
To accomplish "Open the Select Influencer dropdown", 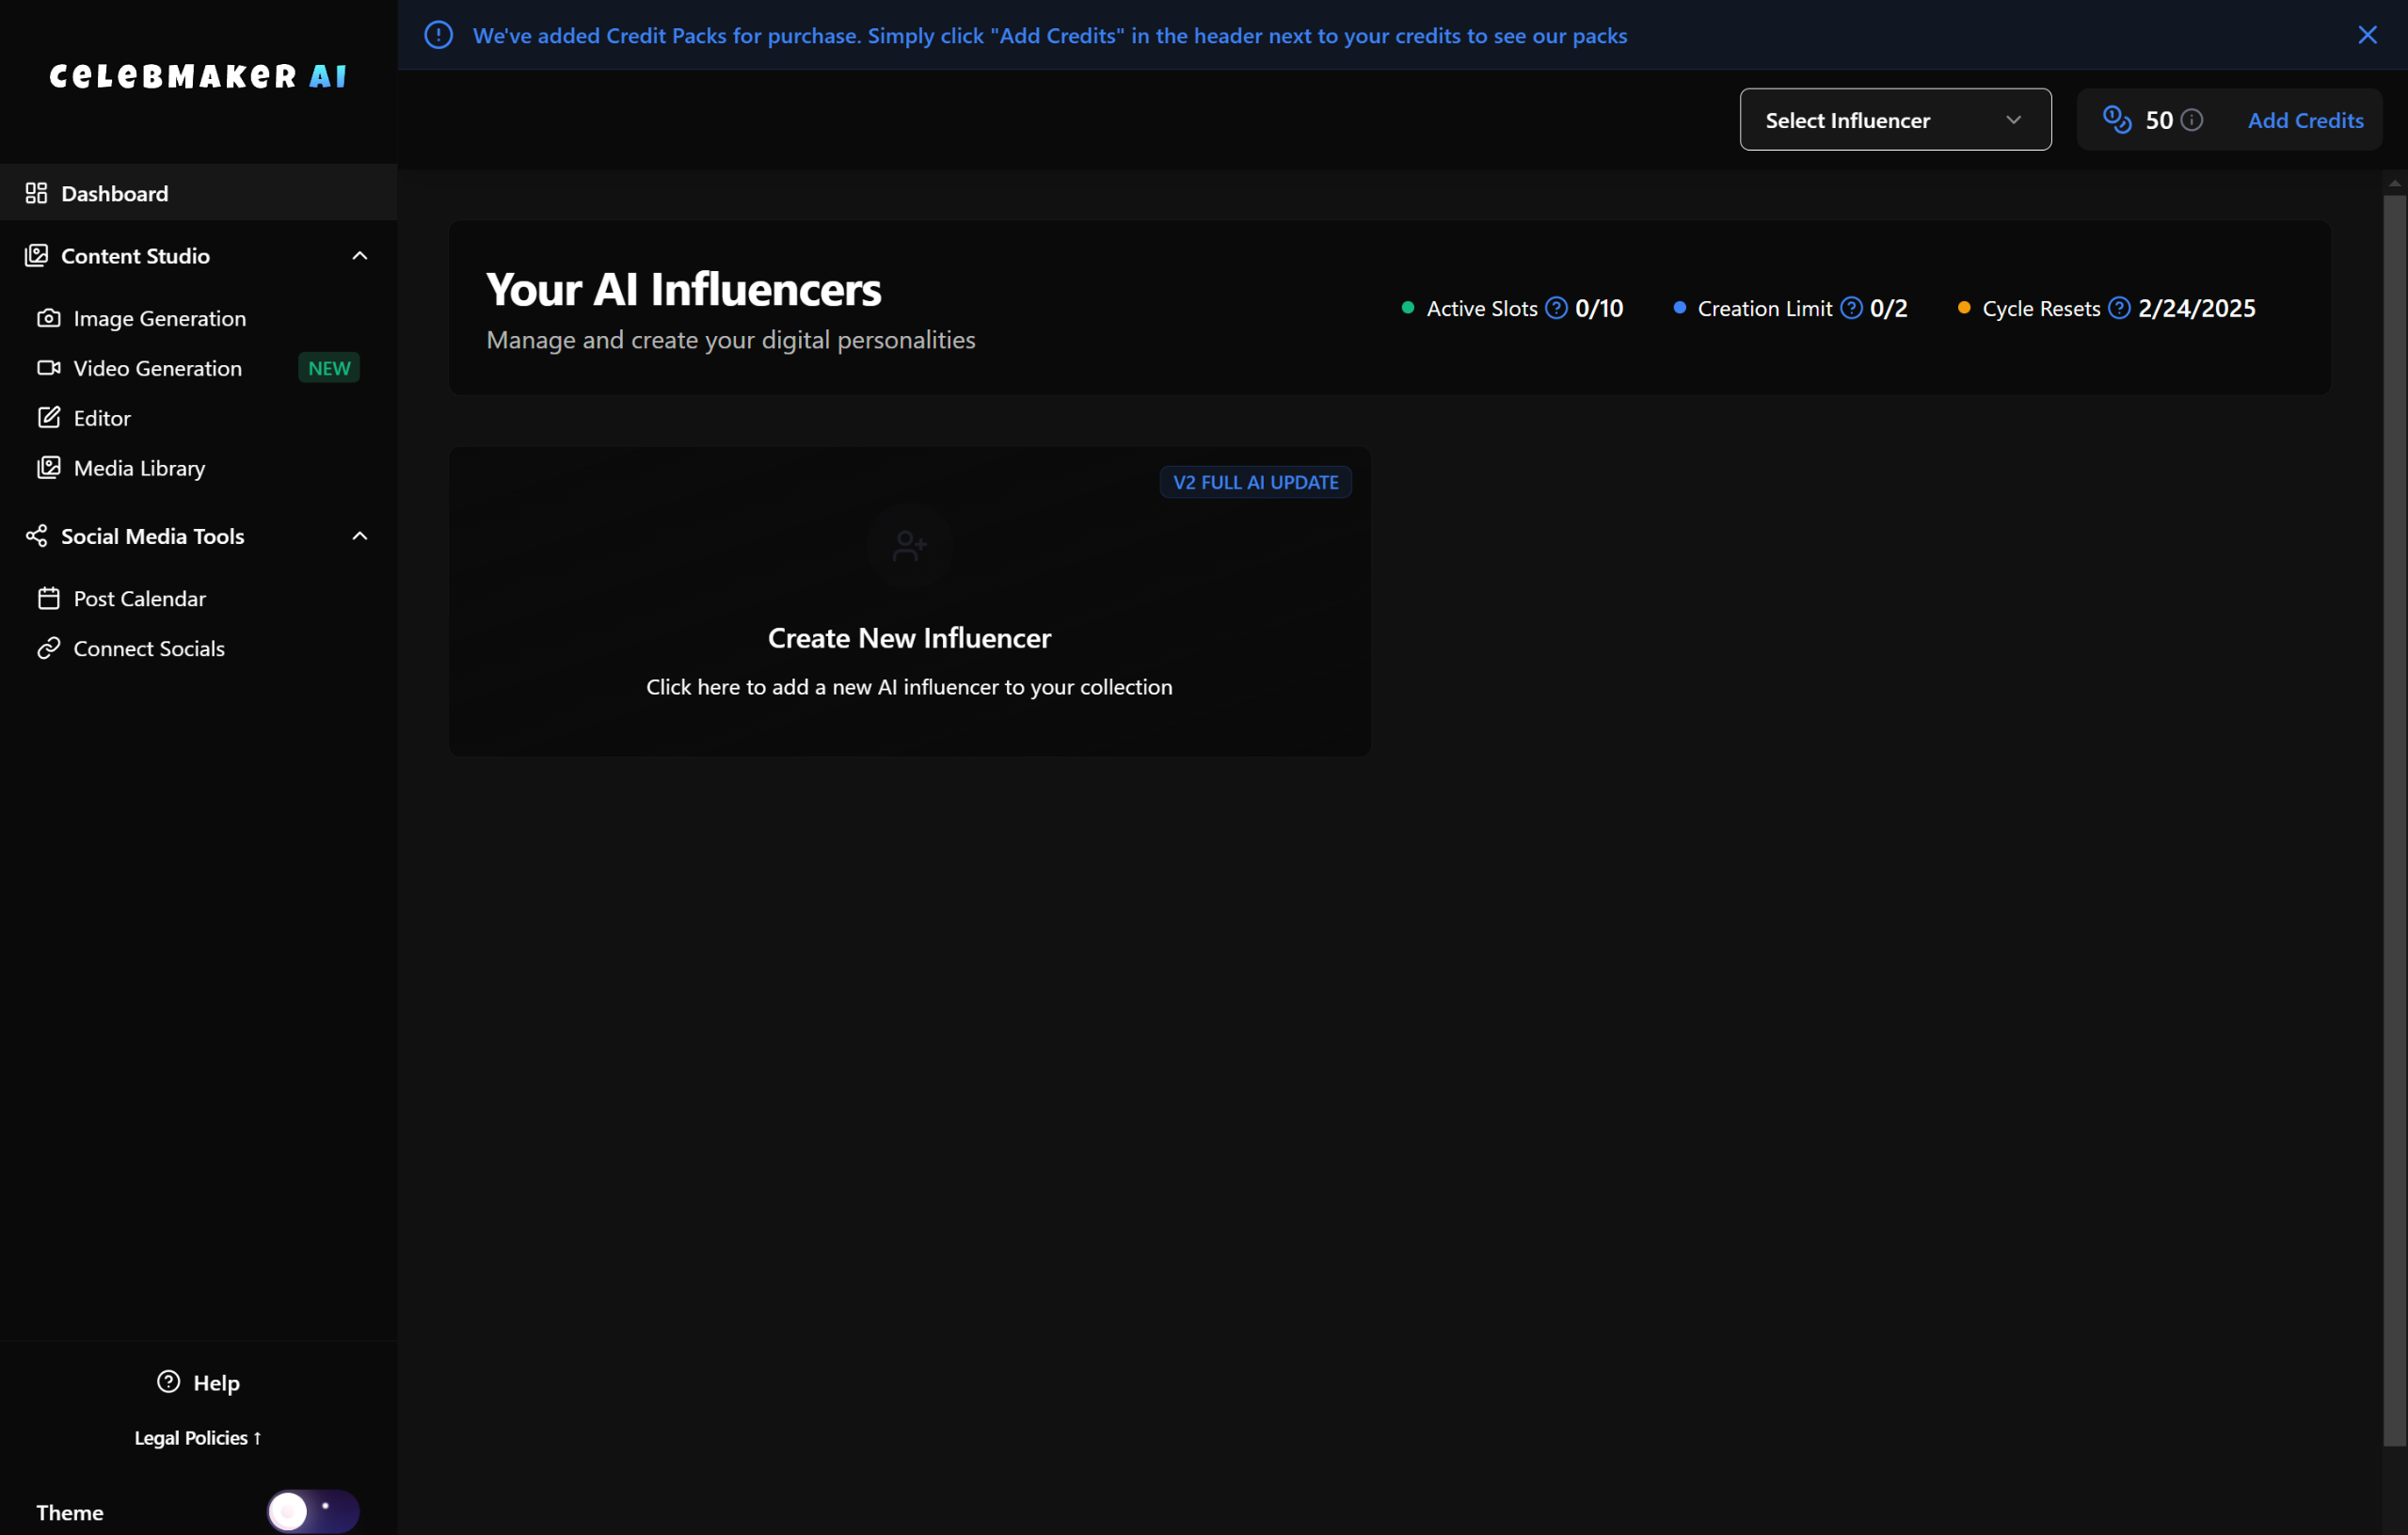I will tap(1894, 120).
